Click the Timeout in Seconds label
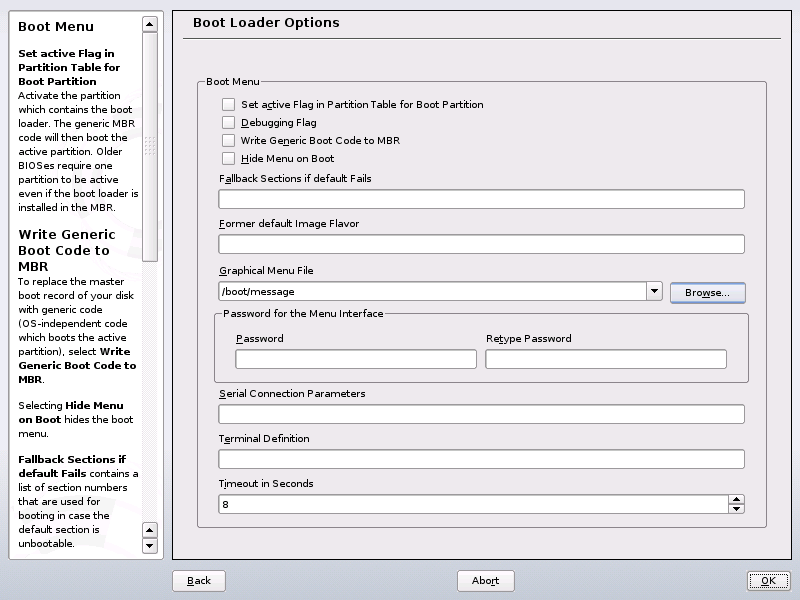This screenshot has width=800, height=600. (266, 483)
